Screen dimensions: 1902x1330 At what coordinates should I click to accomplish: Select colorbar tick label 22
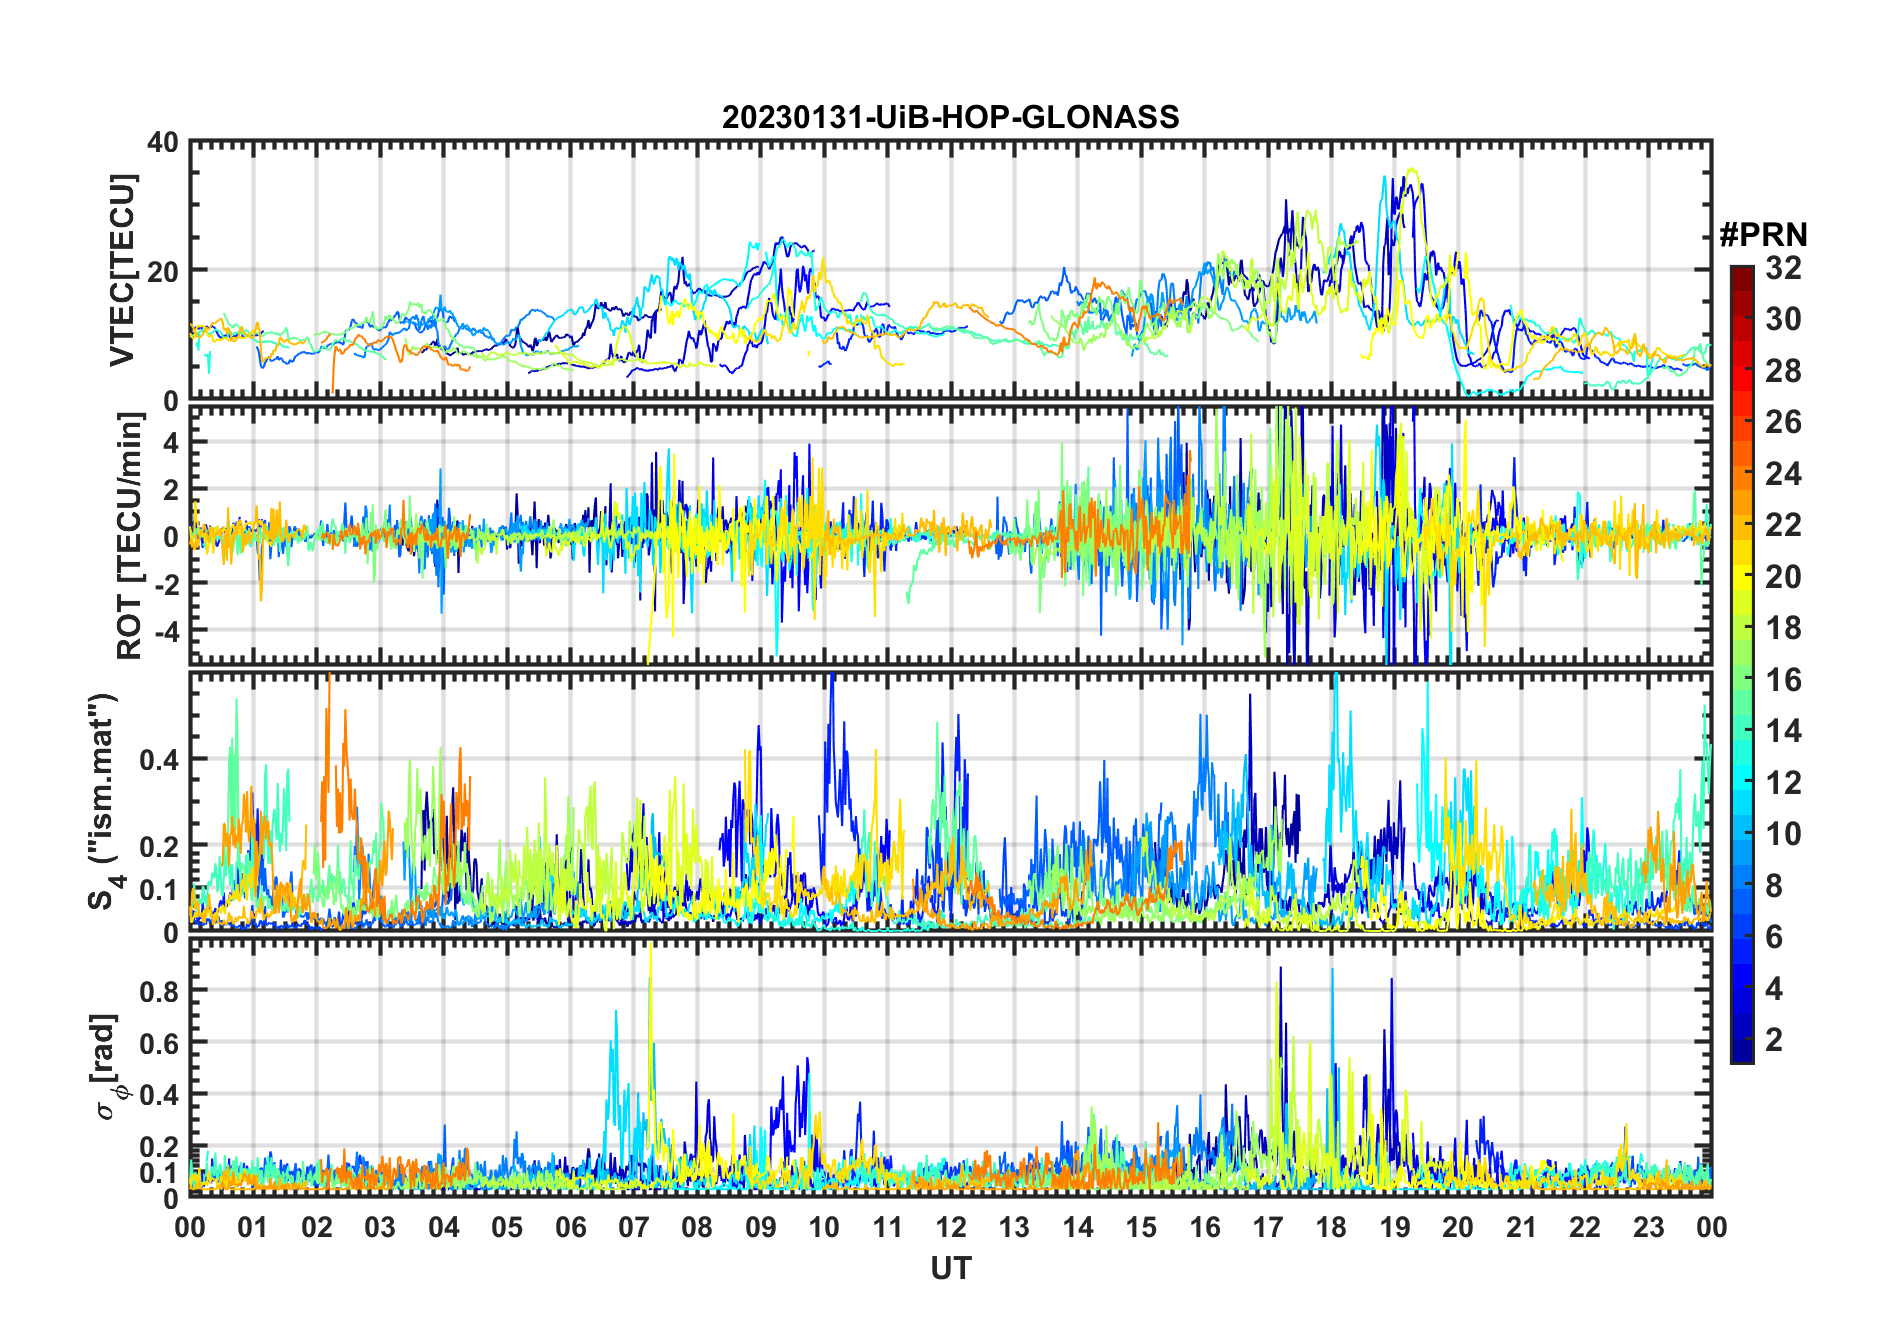pyautogui.click(x=1783, y=525)
